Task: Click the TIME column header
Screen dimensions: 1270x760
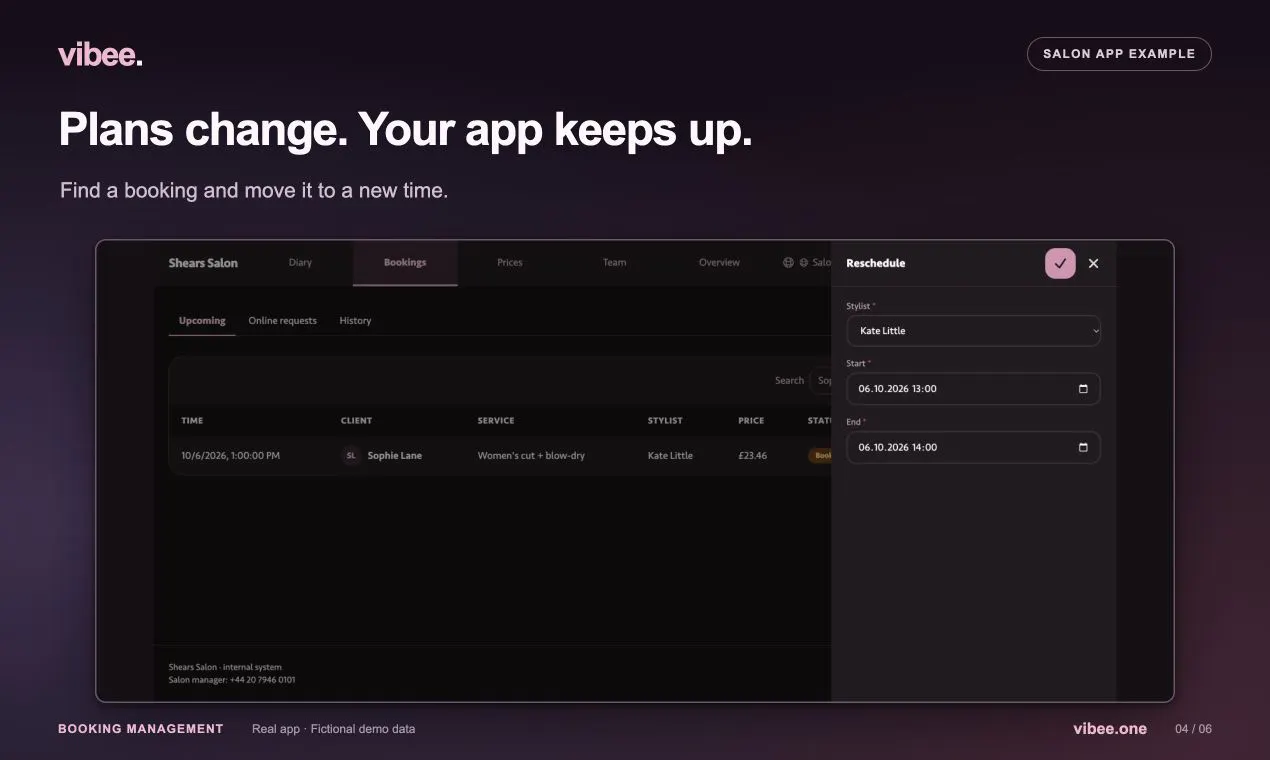Action: 192,421
